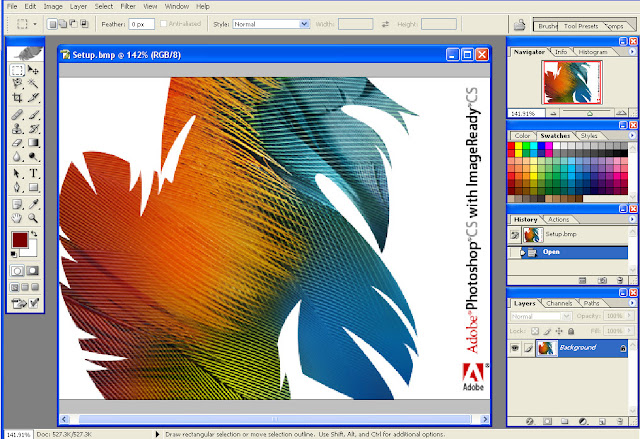This screenshot has width=640, height=439.
Task: Open the tool preset picker arrow
Action: pyautogui.click(x=35, y=24)
